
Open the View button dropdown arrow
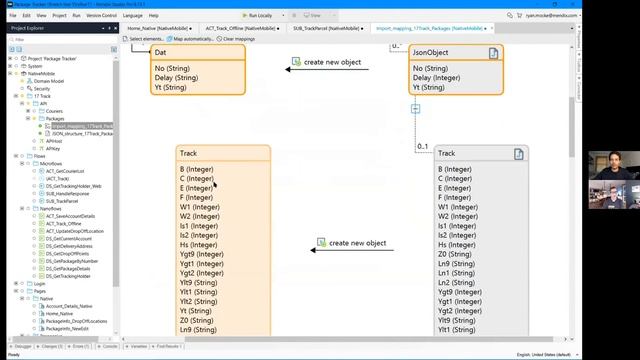click(x=334, y=16)
